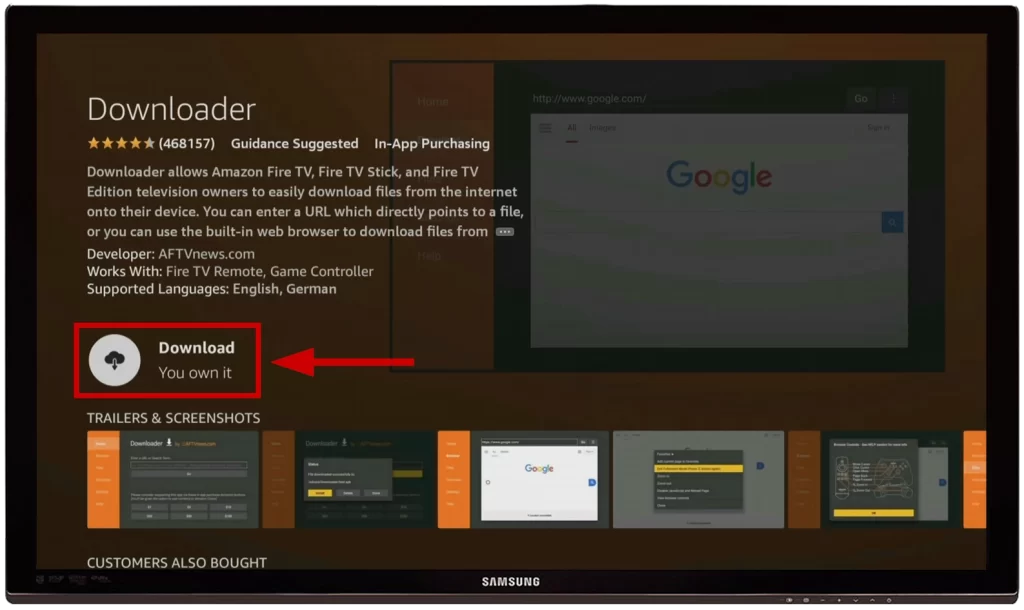Select the rating count (468157)
1024x610 pixels.
pyautogui.click(x=187, y=144)
